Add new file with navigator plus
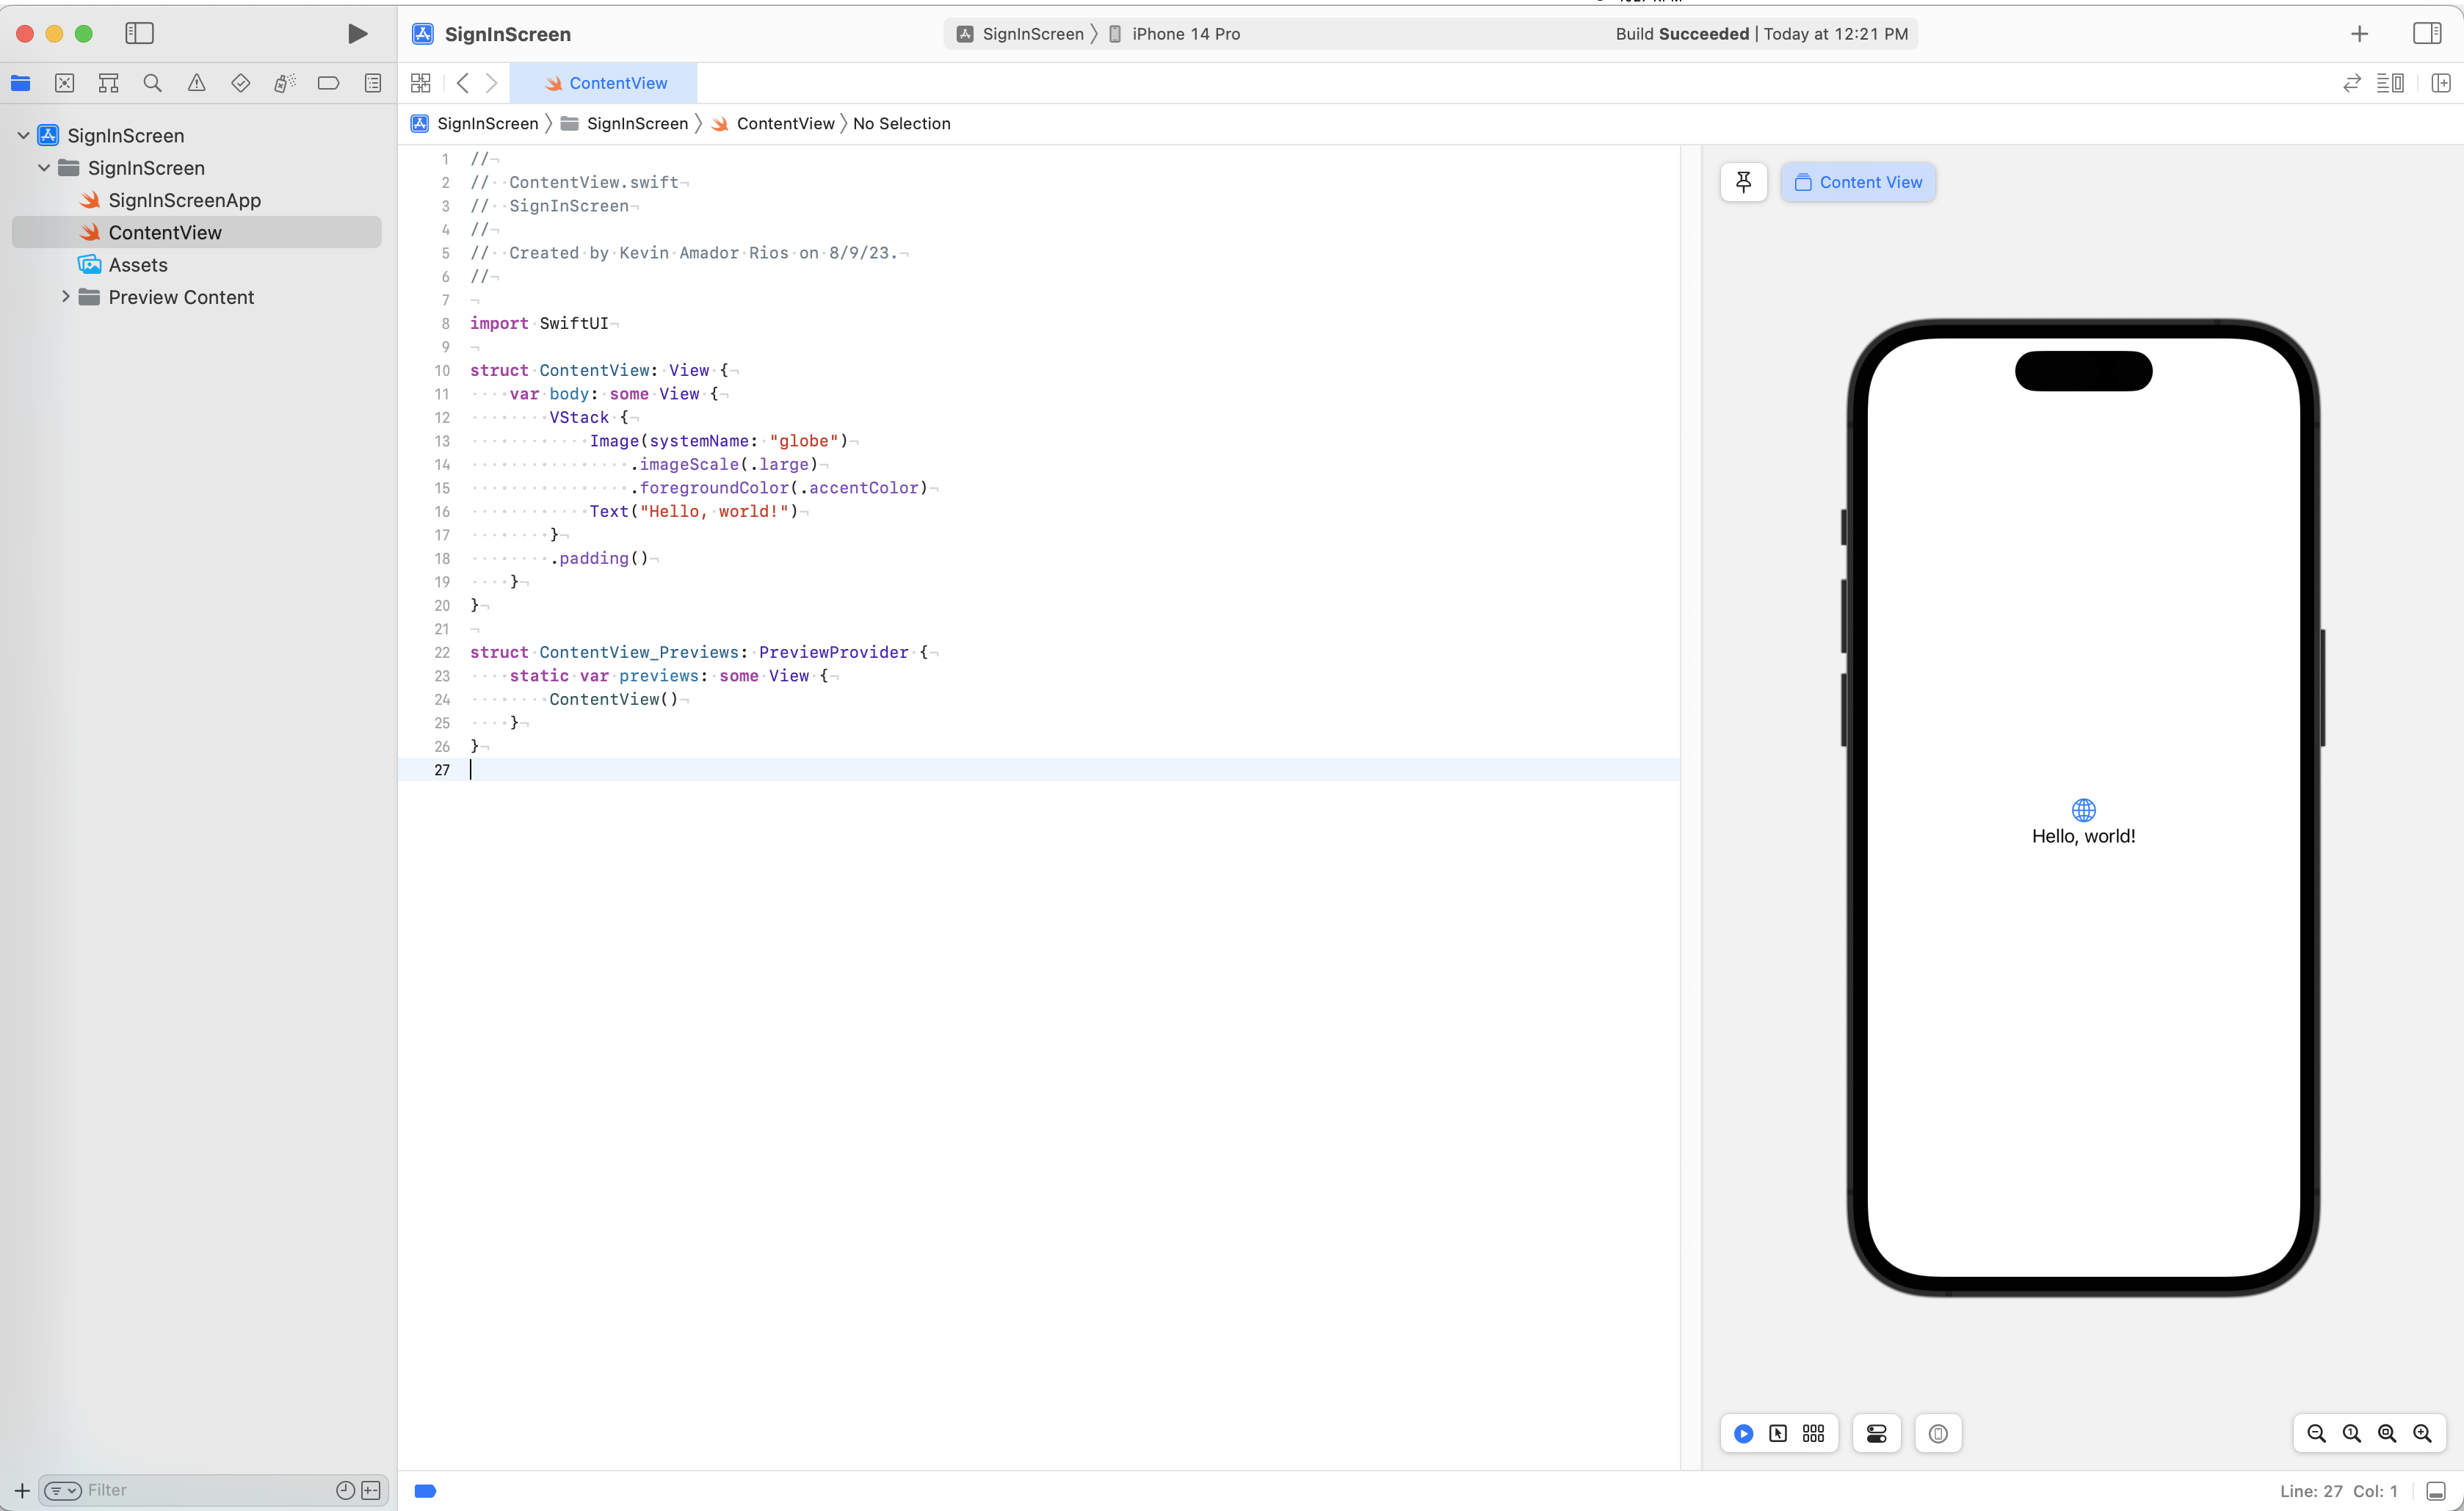This screenshot has width=2464, height=1511. [21, 1490]
